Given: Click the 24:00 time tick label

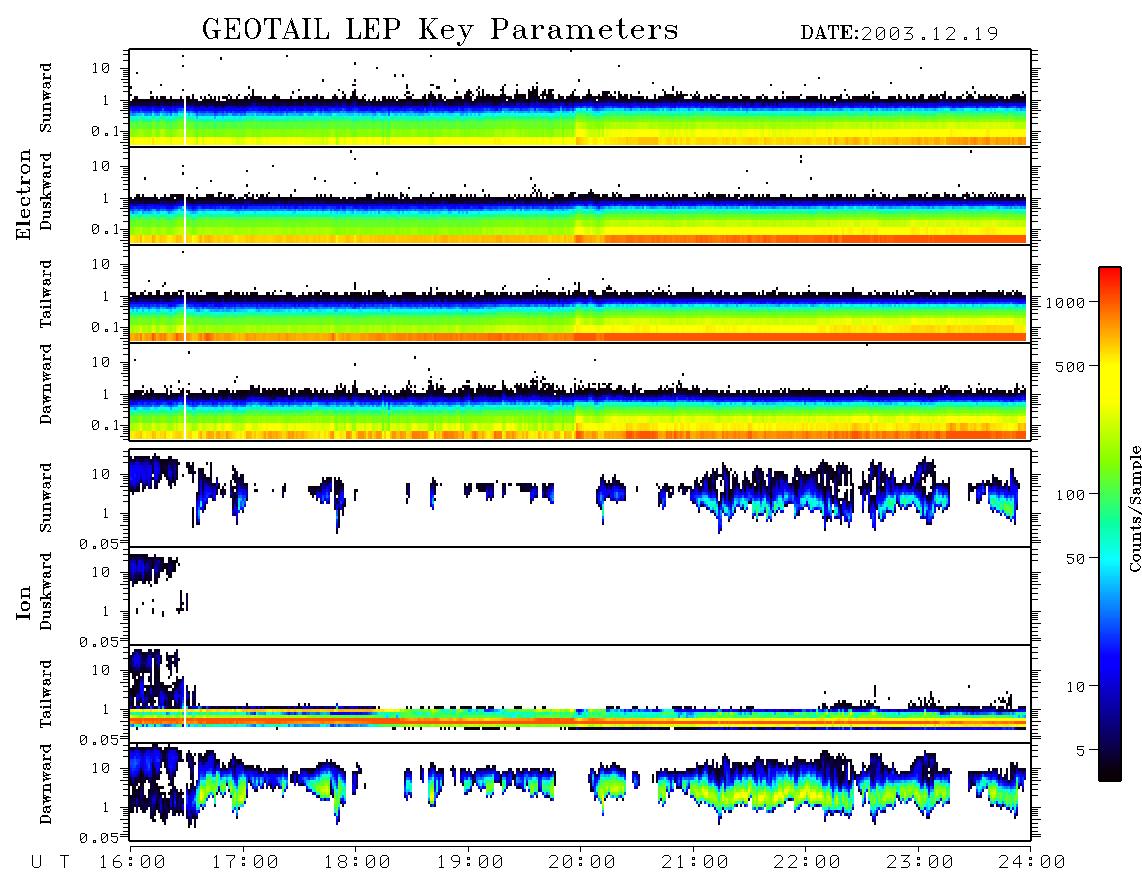Looking at the screenshot, I should 1032,863.
